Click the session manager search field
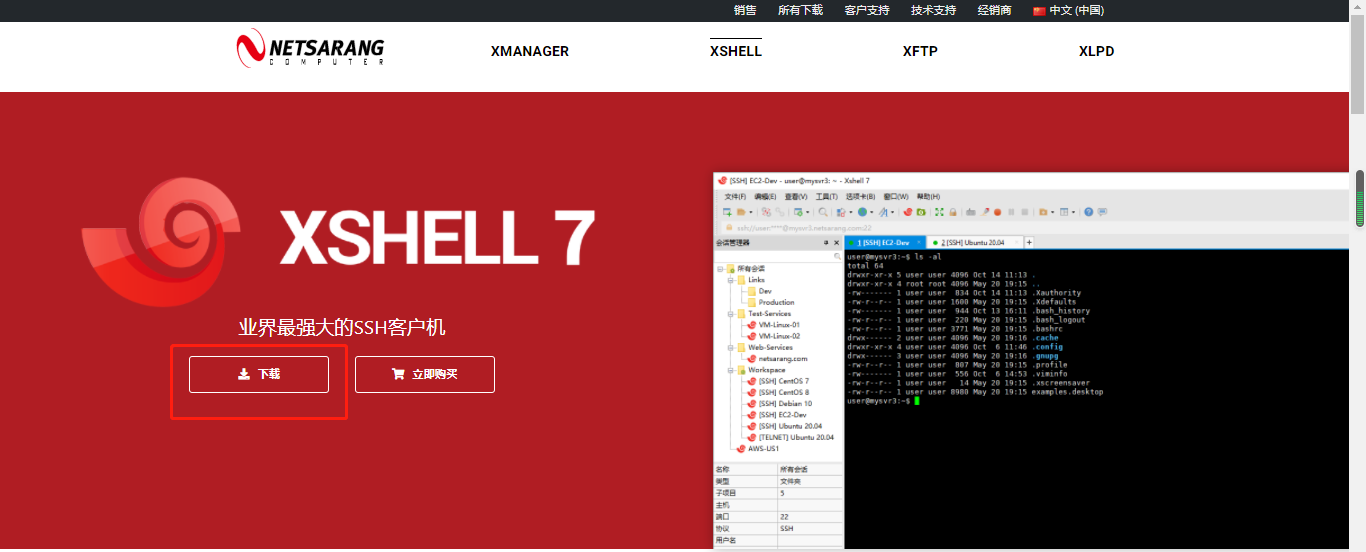Viewport: 1366px width, 552px height. [779, 257]
